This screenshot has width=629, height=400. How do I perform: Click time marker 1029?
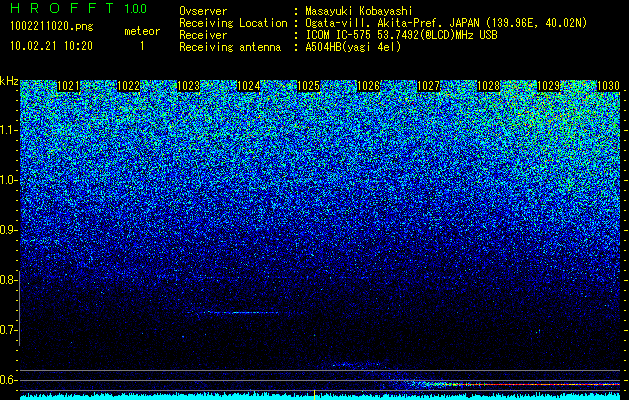pos(548,86)
